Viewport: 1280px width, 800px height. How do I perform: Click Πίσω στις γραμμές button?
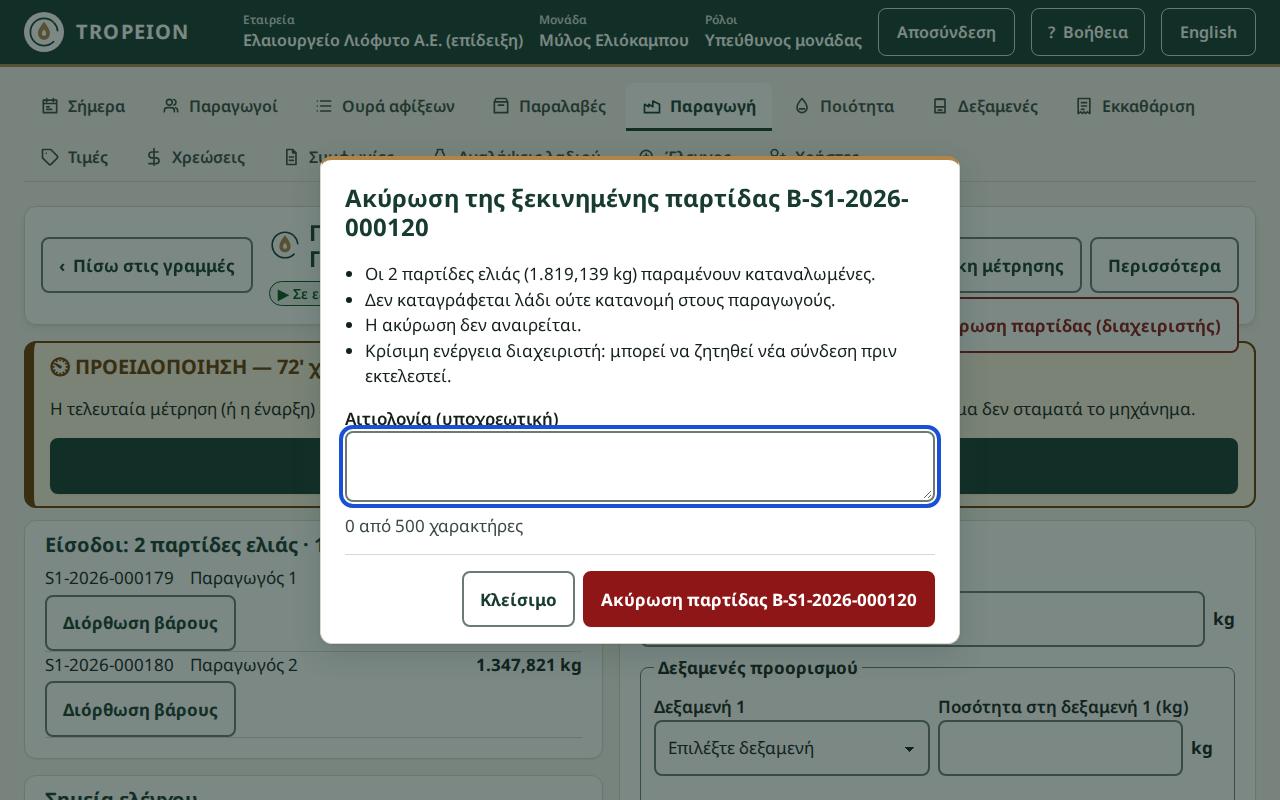[147, 266]
